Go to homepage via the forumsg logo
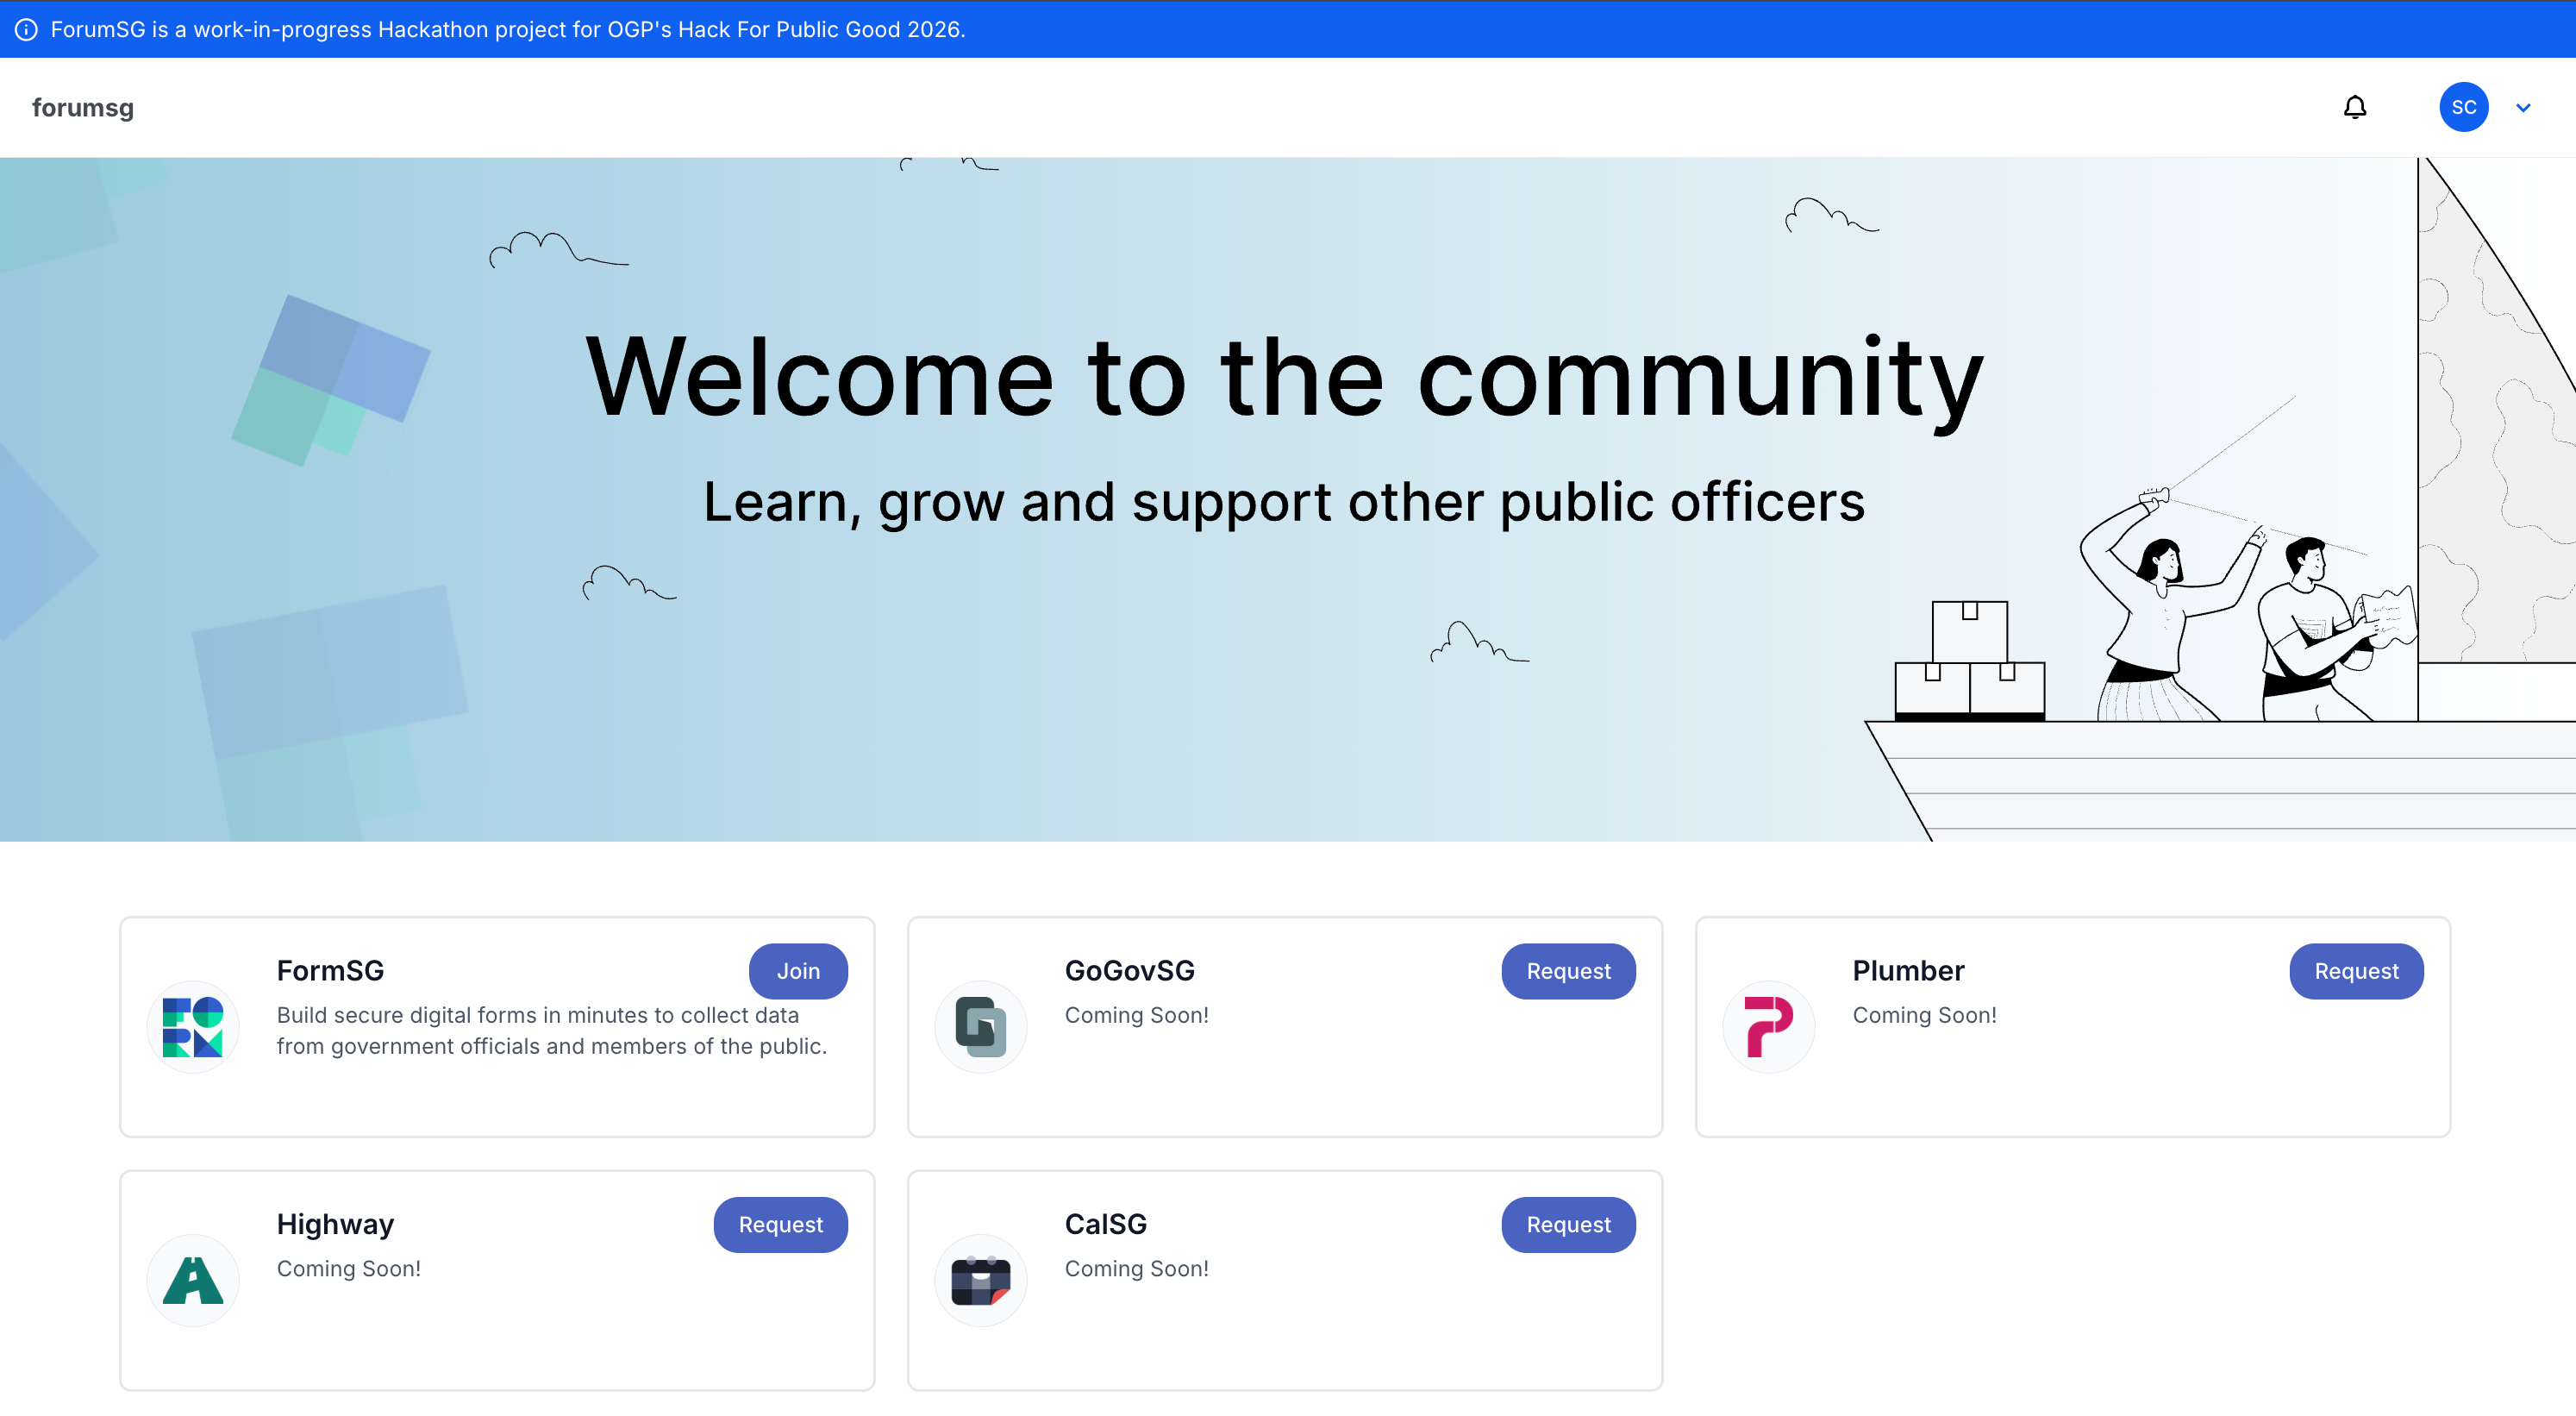This screenshot has height=1416, width=2576. [83, 107]
